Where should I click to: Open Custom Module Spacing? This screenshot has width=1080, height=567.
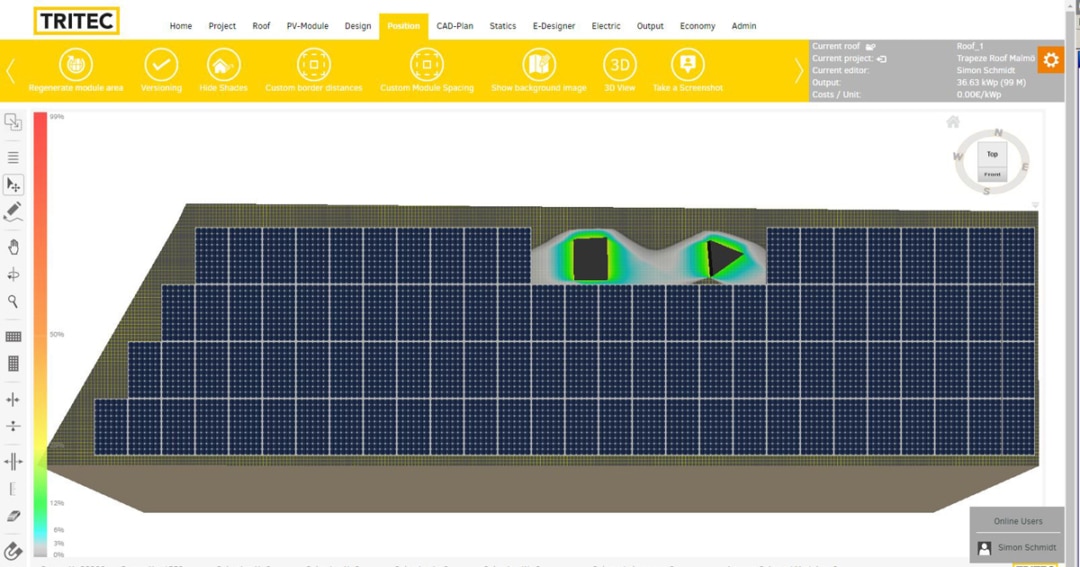427,65
